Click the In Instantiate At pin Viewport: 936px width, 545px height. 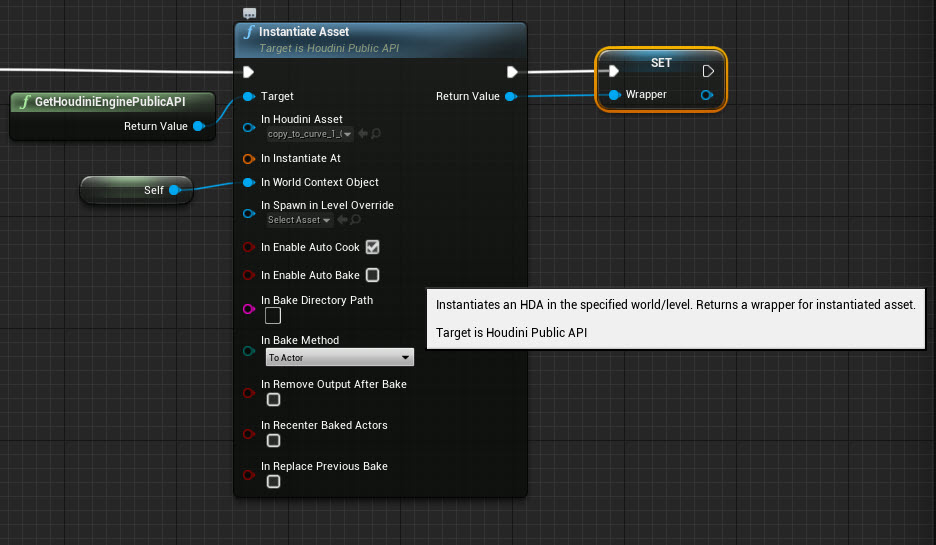248,159
